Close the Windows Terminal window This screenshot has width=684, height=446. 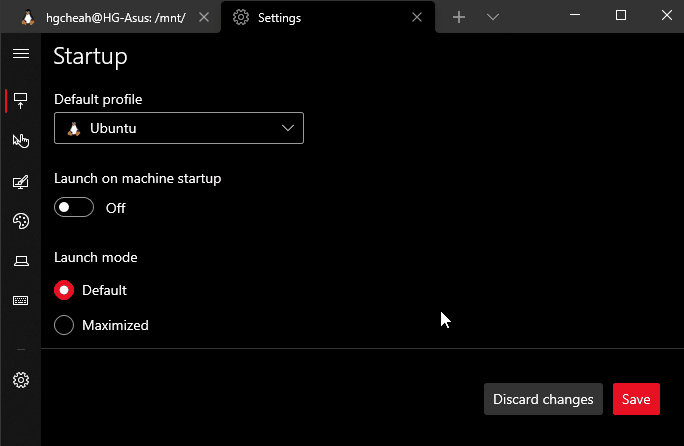[x=667, y=15]
